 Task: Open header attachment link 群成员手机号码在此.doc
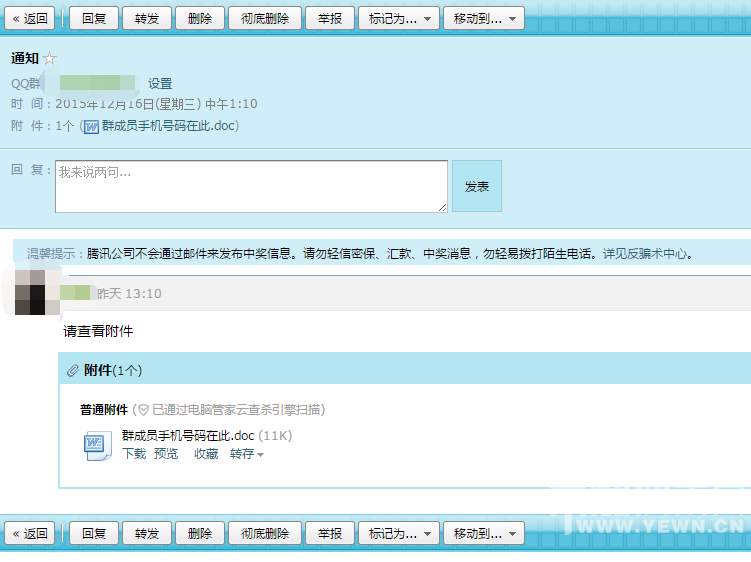pos(168,126)
